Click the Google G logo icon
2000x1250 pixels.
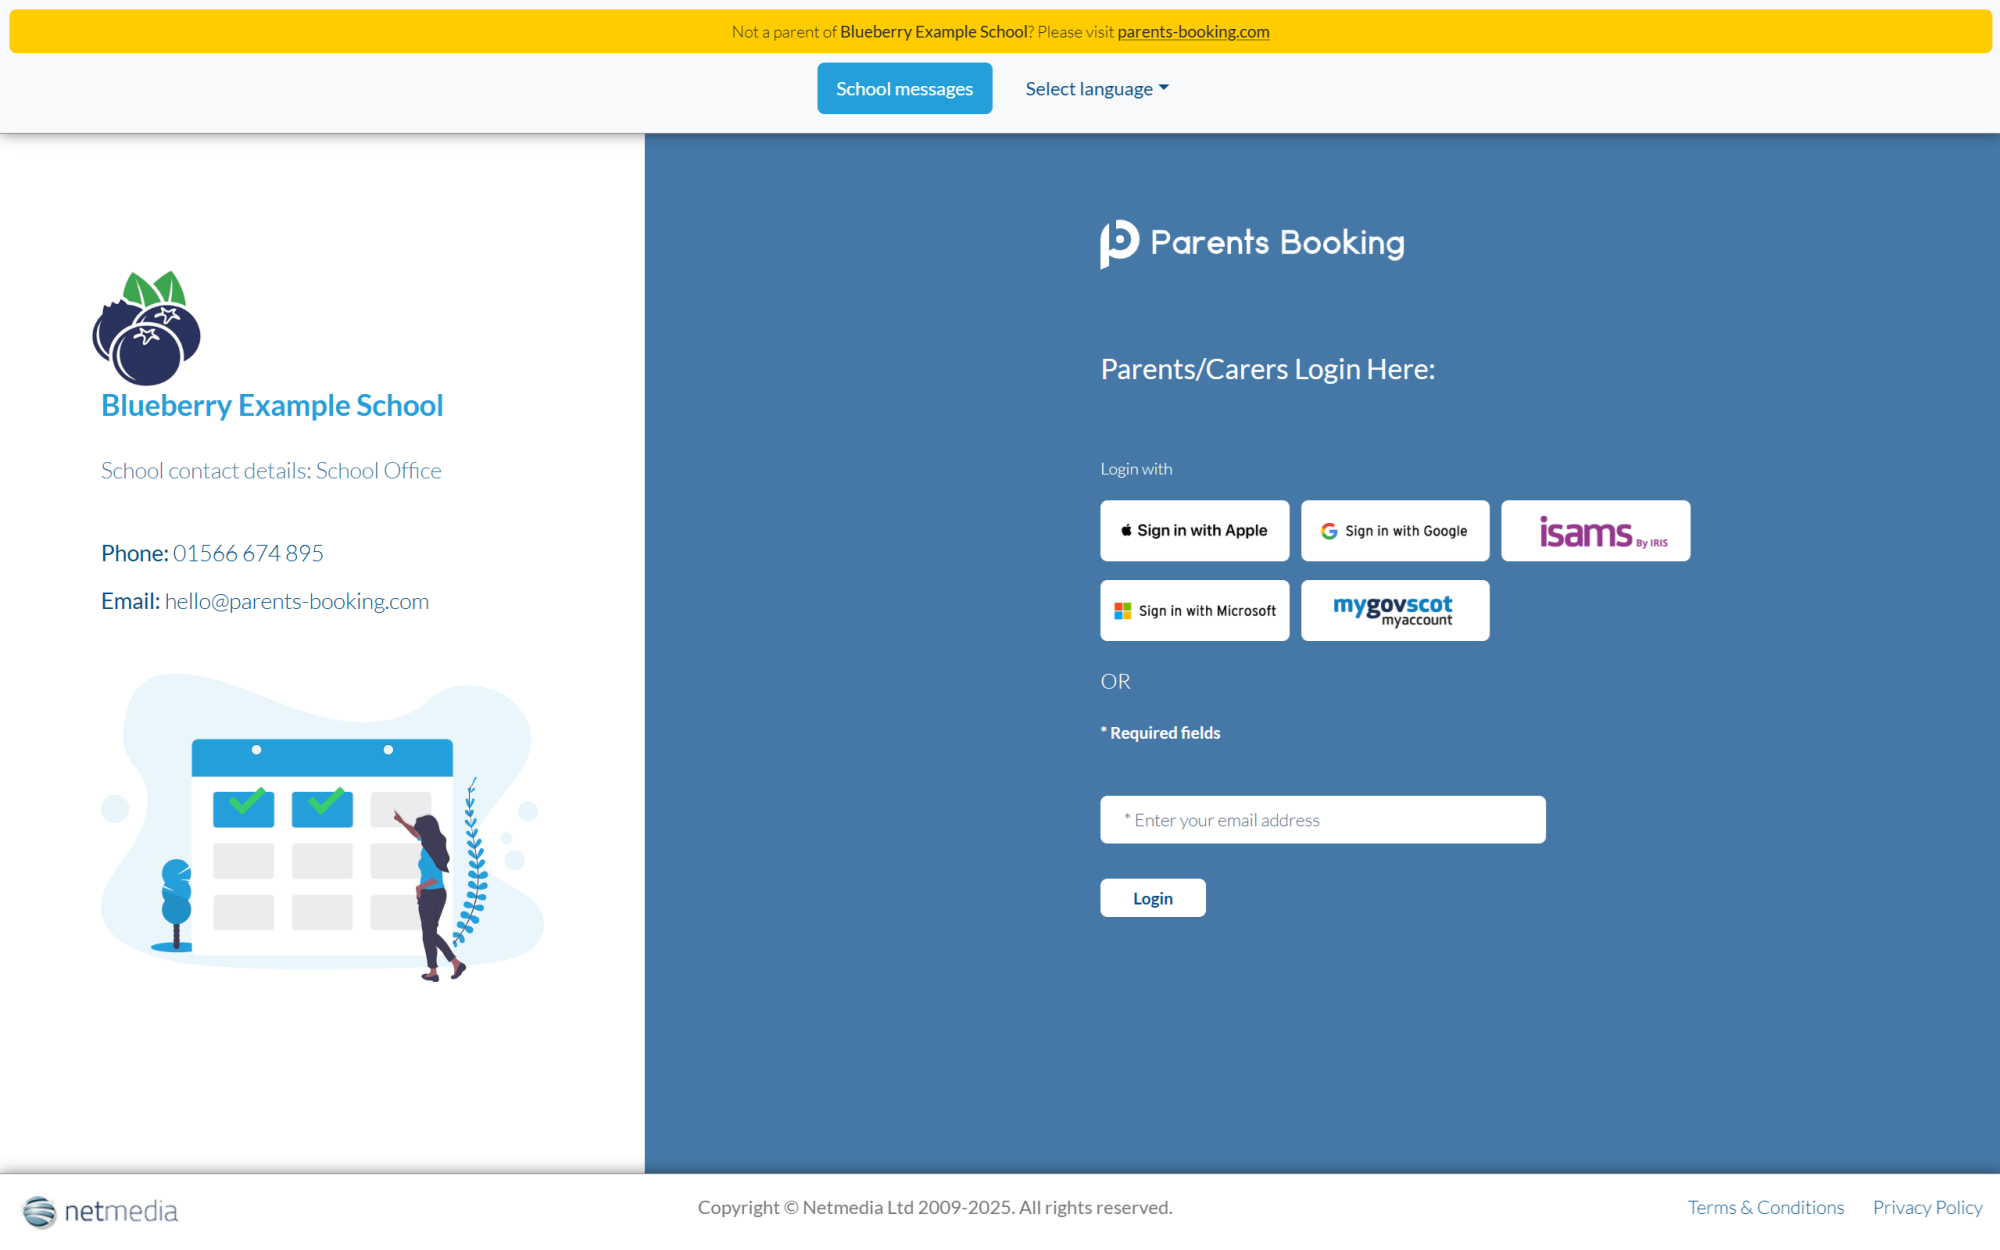(x=1329, y=531)
